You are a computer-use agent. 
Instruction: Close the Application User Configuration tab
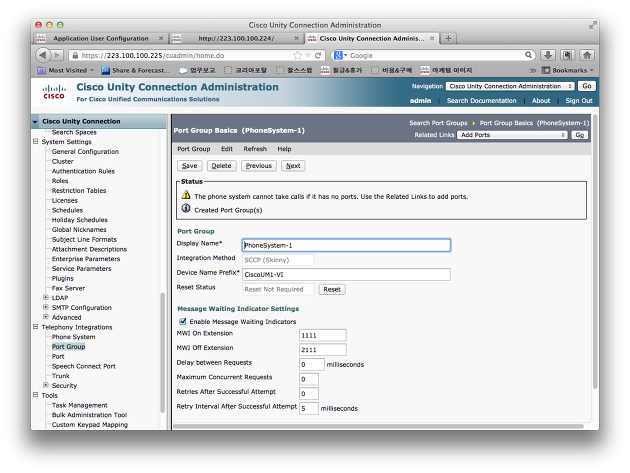pyautogui.click(x=161, y=39)
